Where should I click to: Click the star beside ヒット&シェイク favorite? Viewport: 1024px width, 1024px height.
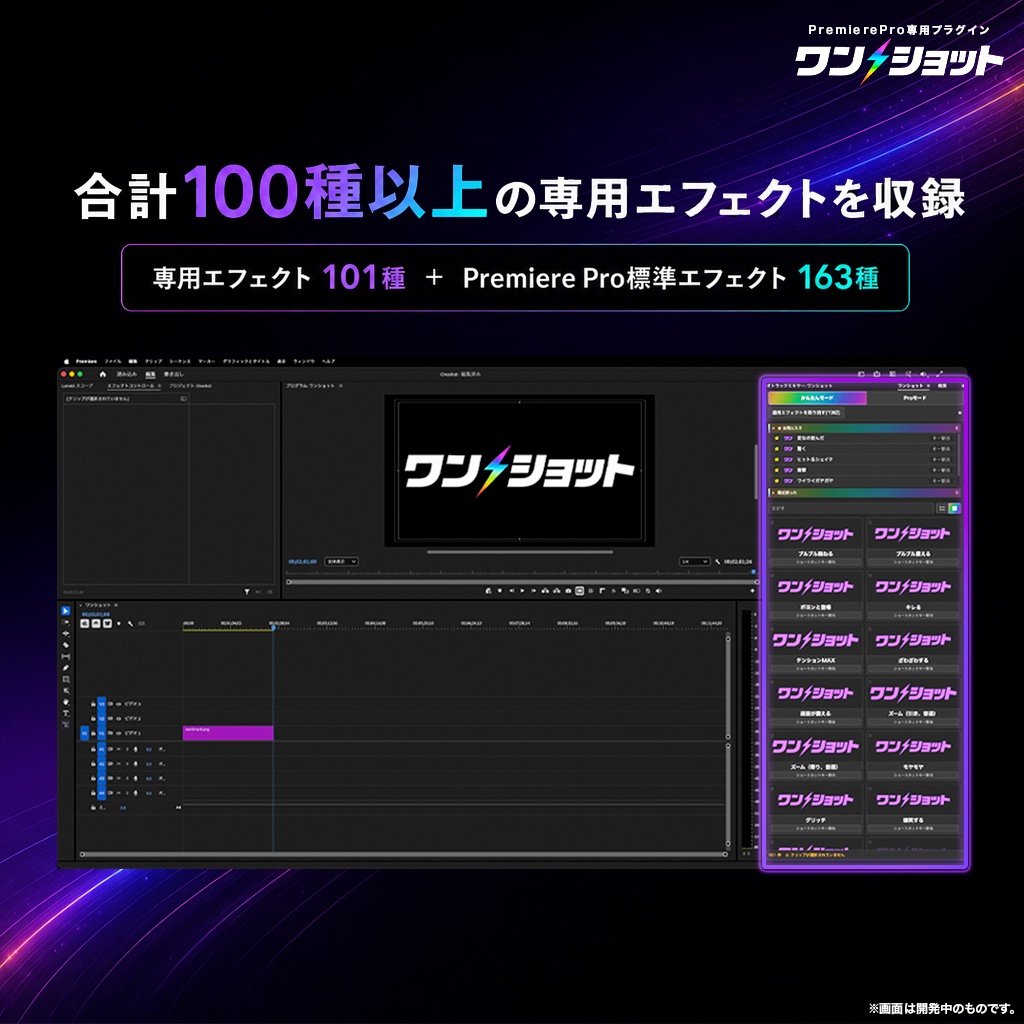point(776,459)
